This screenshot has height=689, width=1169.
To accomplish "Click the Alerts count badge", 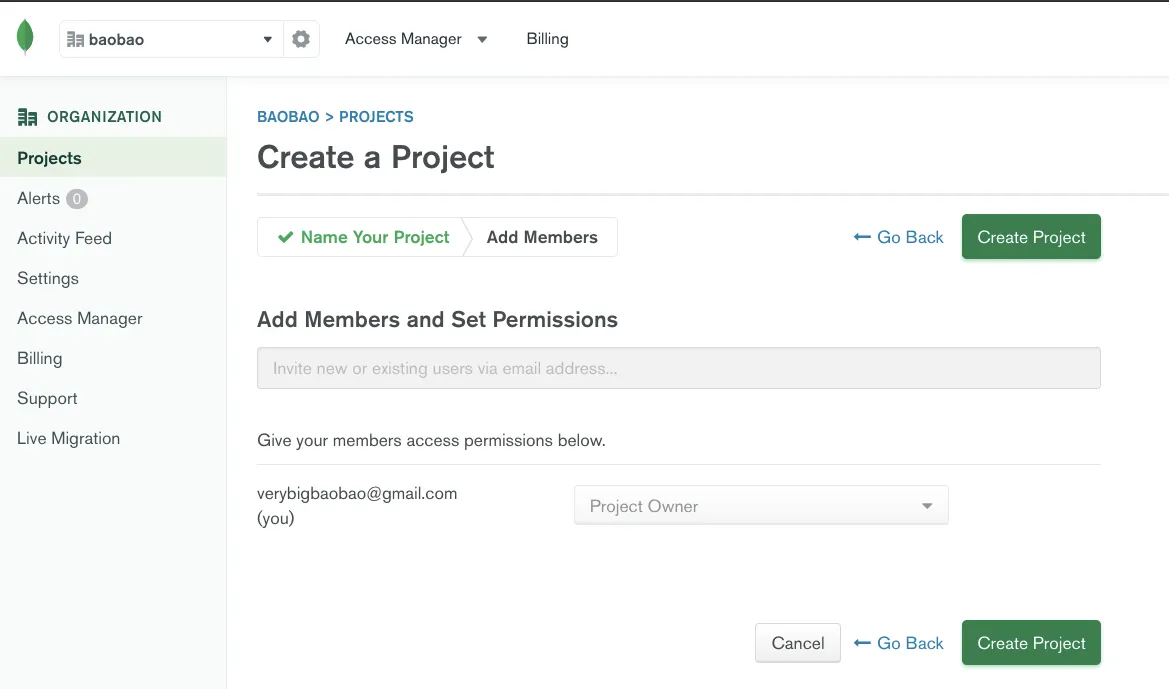I will pos(76,199).
